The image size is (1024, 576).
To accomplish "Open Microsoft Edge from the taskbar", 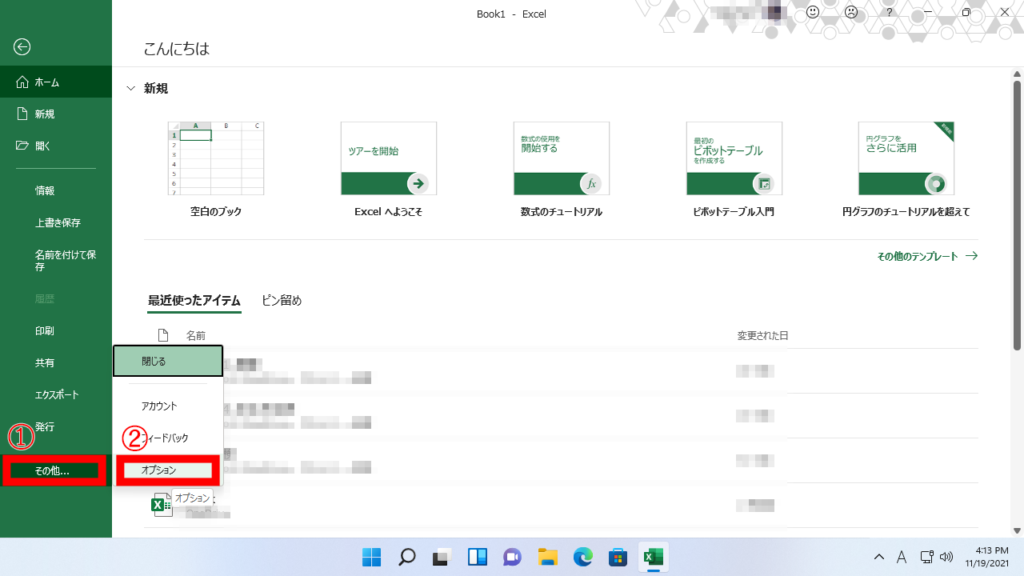I will 583,557.
